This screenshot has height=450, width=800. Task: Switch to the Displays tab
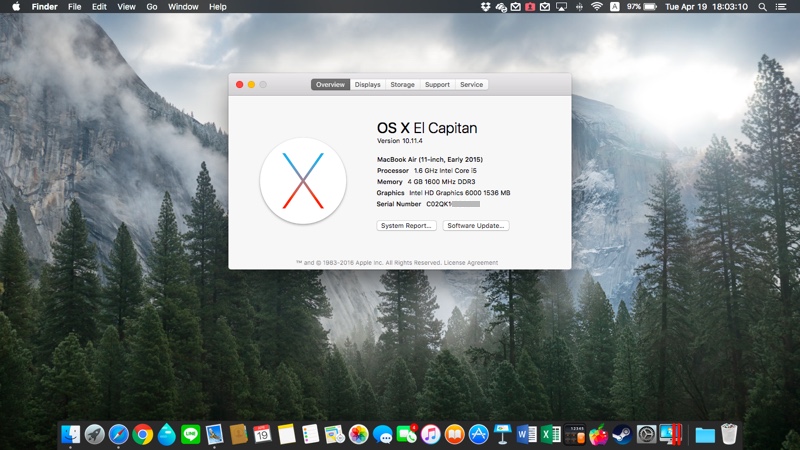click(x=367, y=85)
